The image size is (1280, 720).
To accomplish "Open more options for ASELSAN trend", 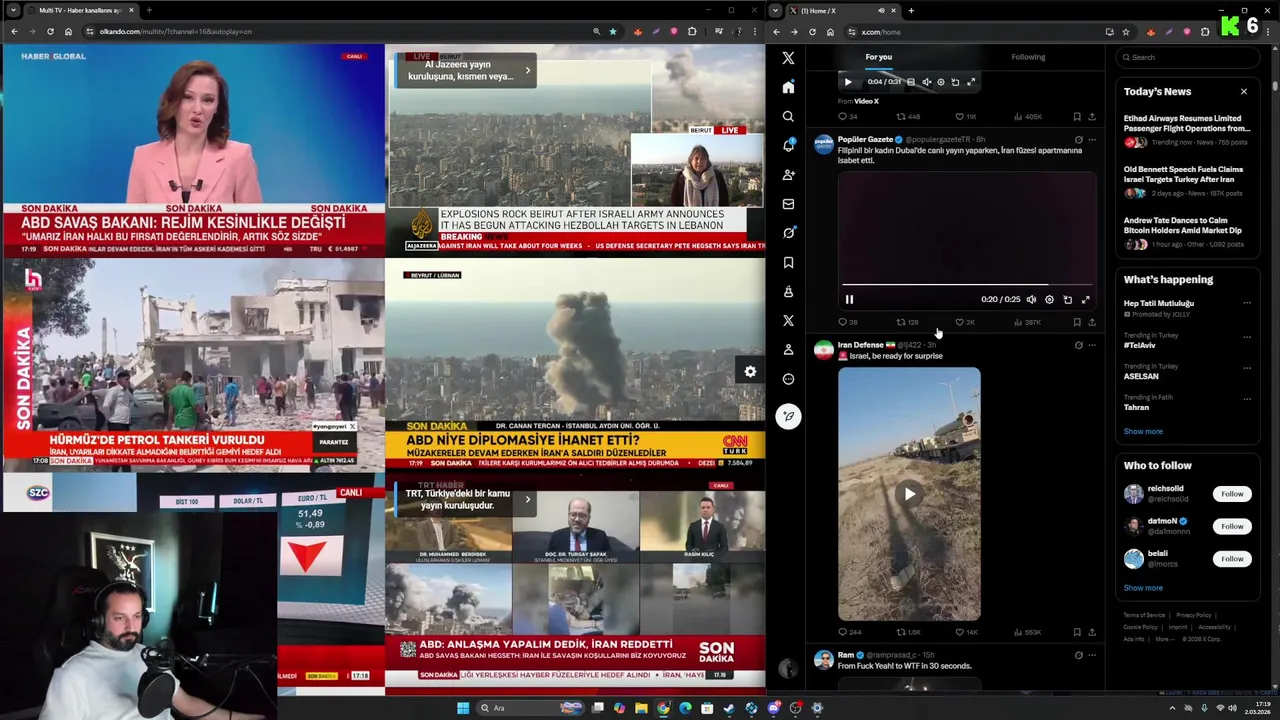I will click(1247, 368).
